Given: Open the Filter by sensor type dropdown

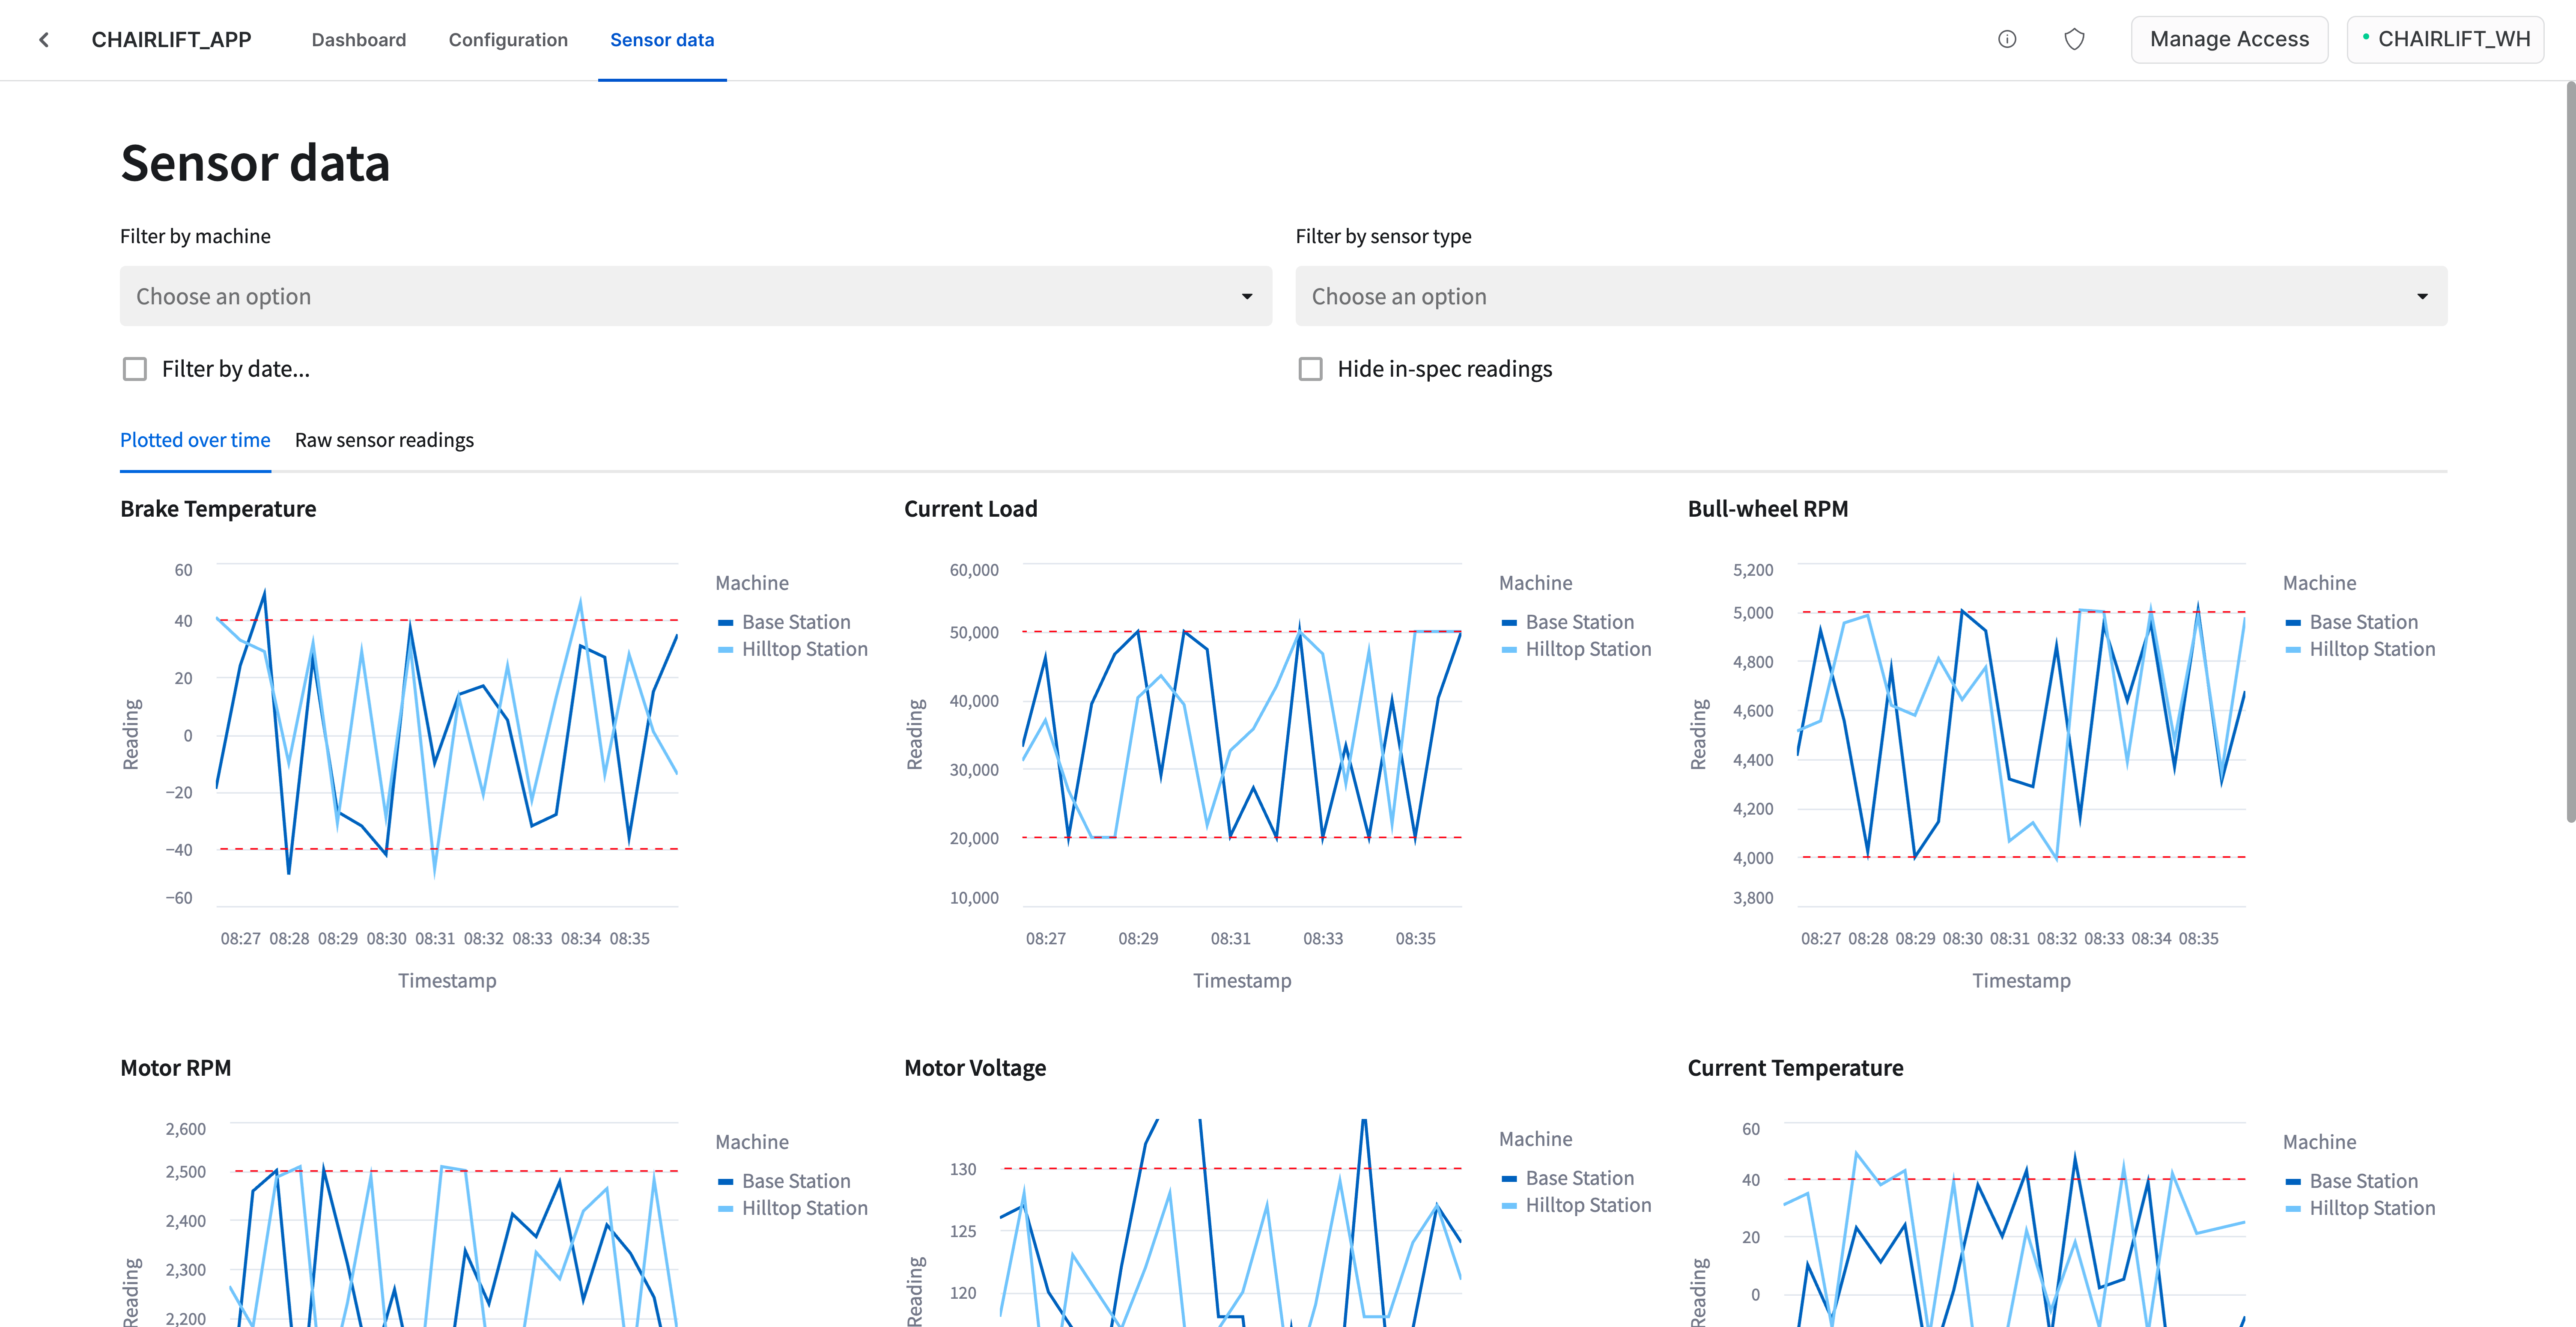Looking at the screenshot, I should coord(1870,296).
